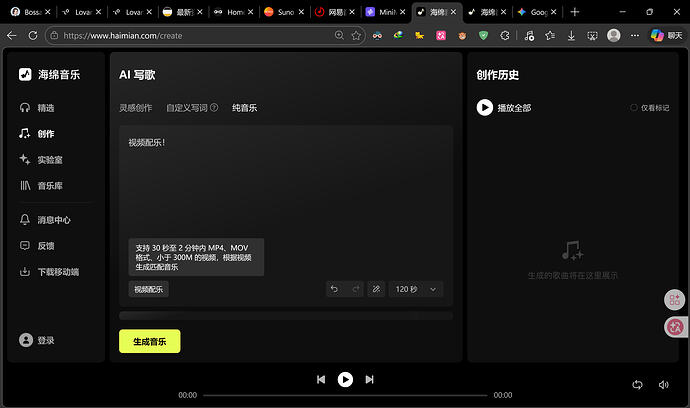Click the 登录 login button

[x=37, y=340]
